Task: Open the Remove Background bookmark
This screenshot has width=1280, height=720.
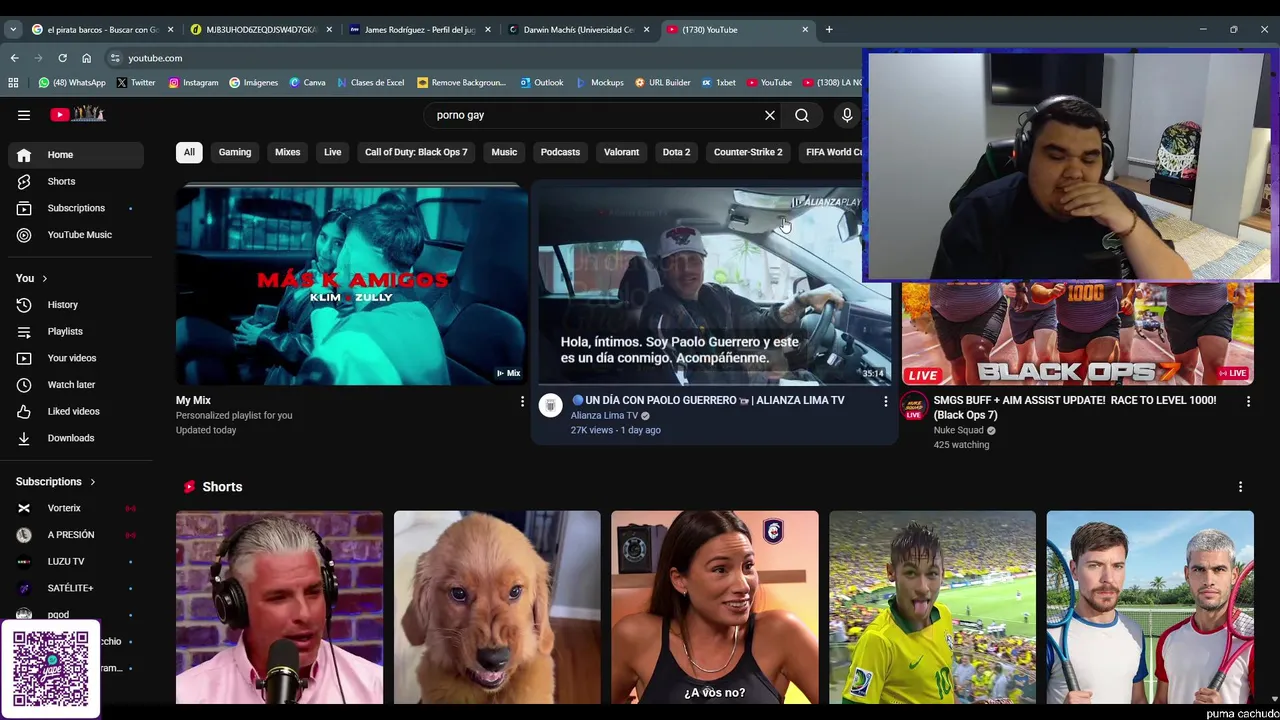Action: click(x=462, y=83)
